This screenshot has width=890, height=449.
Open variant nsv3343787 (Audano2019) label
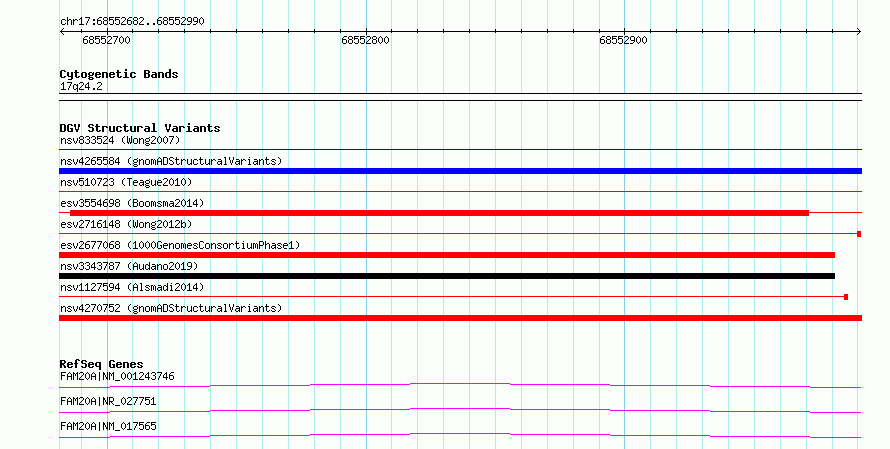click(129, 266)
